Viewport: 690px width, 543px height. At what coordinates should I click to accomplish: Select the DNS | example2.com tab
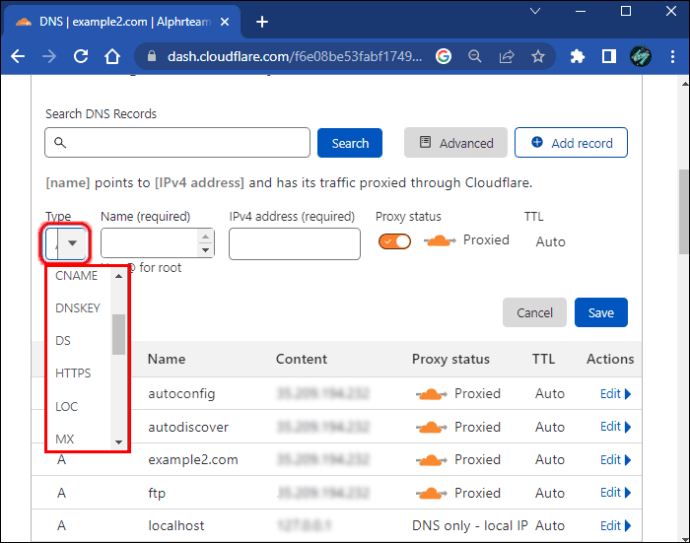coord(122,22)
